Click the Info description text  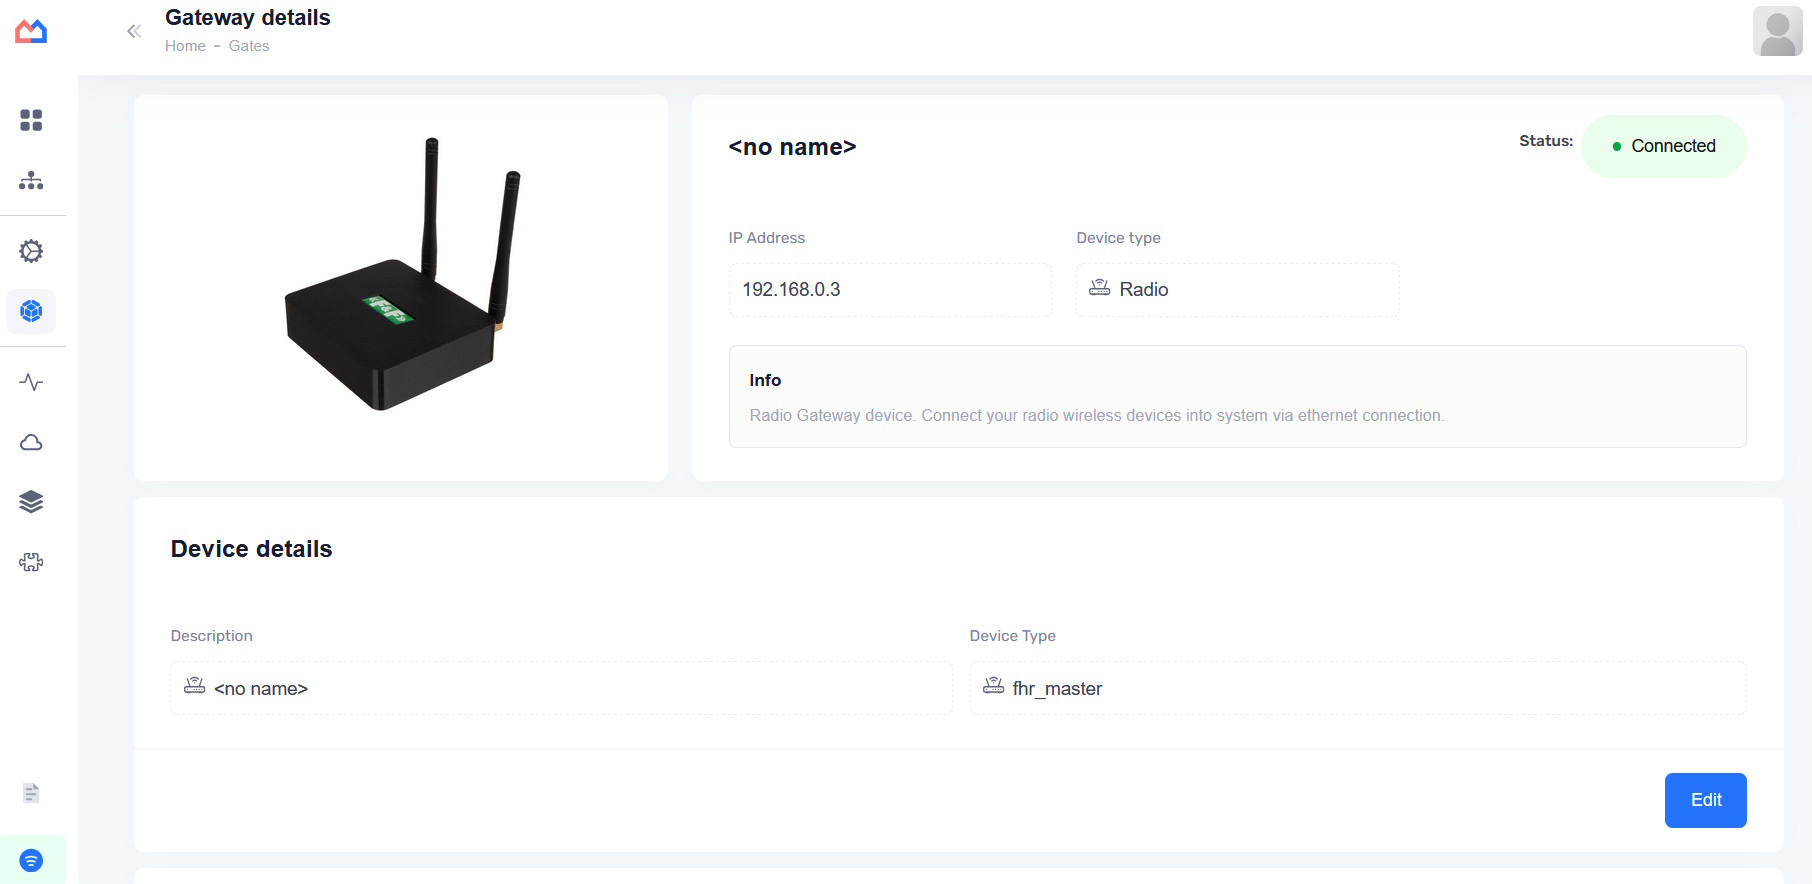[1096, 416]
